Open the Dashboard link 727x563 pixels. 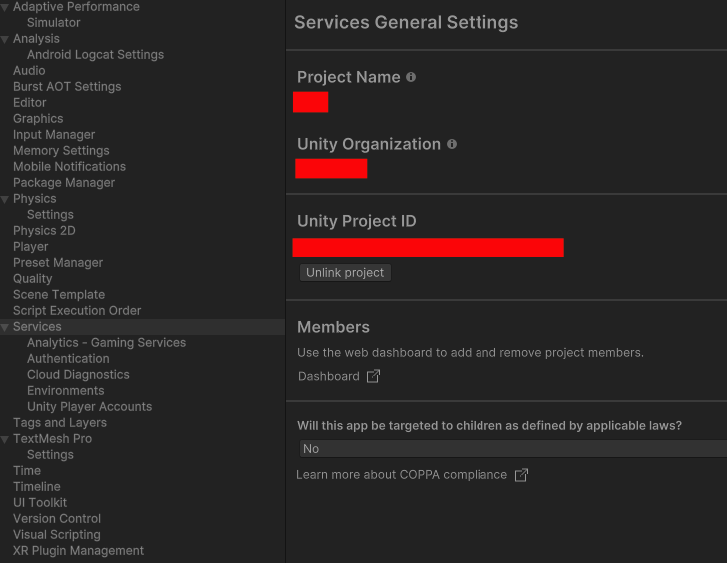tap(329, 376)
